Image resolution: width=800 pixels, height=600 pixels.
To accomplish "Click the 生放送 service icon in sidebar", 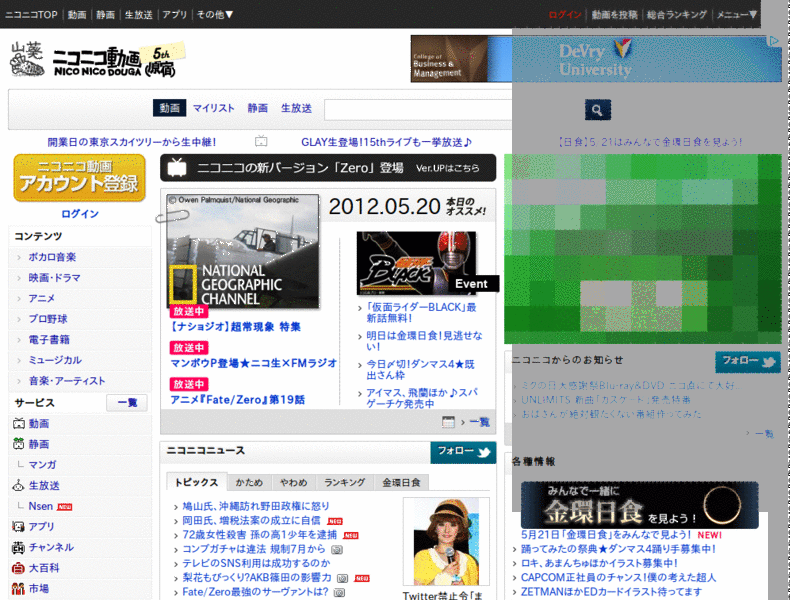I will [18, 485].
